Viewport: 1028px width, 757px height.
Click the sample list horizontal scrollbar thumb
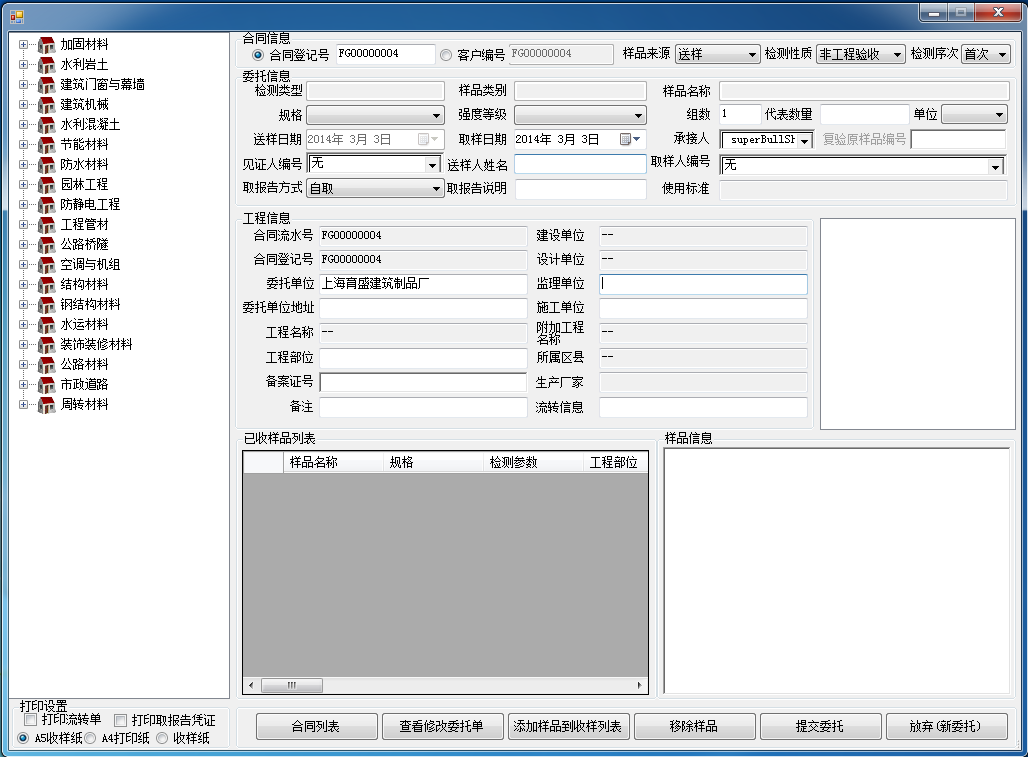(x=292, y=685)
